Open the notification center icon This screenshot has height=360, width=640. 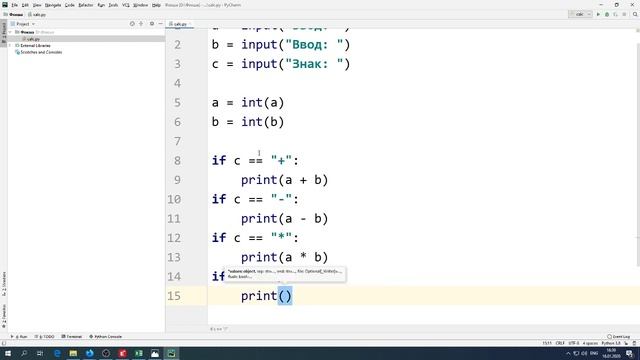[629, 353]
